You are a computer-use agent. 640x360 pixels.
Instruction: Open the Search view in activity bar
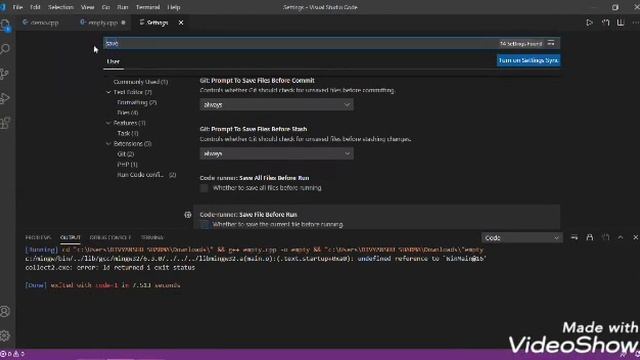pyautogui.click(x=5, y=49)
